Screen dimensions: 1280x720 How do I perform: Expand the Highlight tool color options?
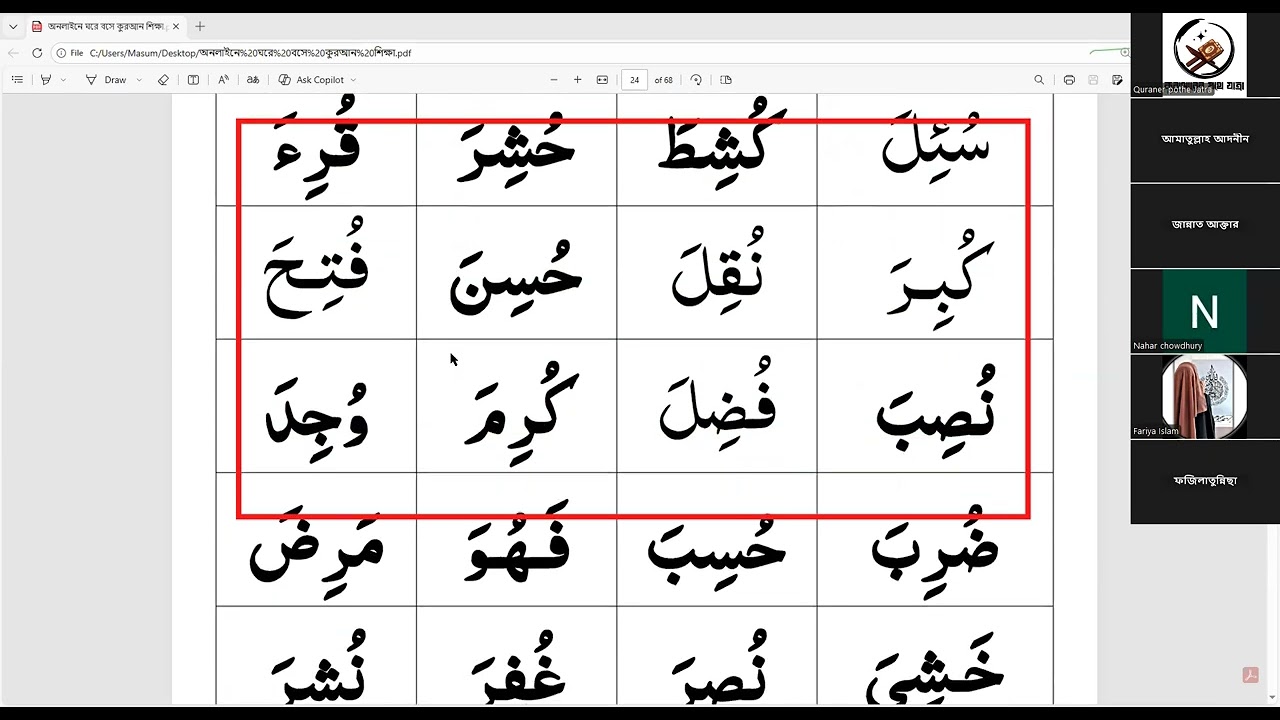63,80
